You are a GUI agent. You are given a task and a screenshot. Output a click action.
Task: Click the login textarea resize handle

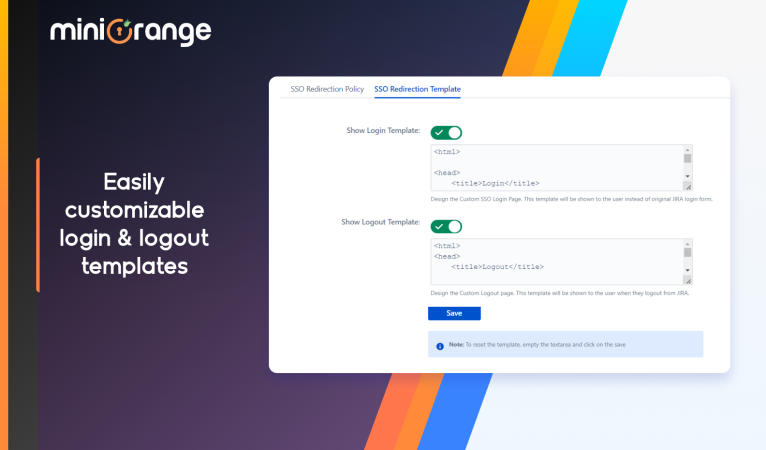688,187
